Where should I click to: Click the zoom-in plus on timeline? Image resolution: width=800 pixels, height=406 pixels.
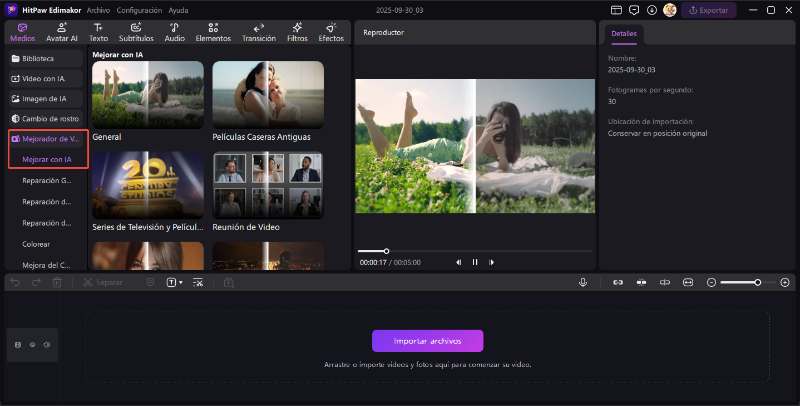point(784,283)
